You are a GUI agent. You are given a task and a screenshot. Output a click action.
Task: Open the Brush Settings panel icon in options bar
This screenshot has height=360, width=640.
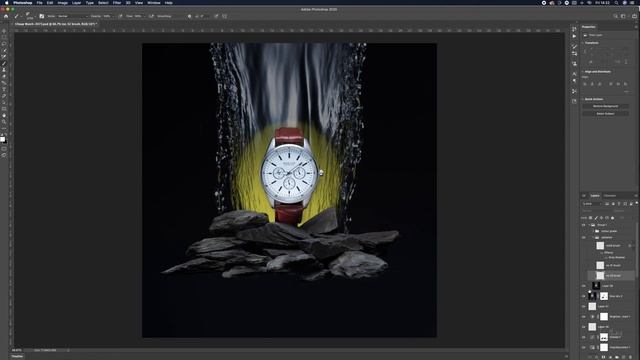click(x=42, y=16)
